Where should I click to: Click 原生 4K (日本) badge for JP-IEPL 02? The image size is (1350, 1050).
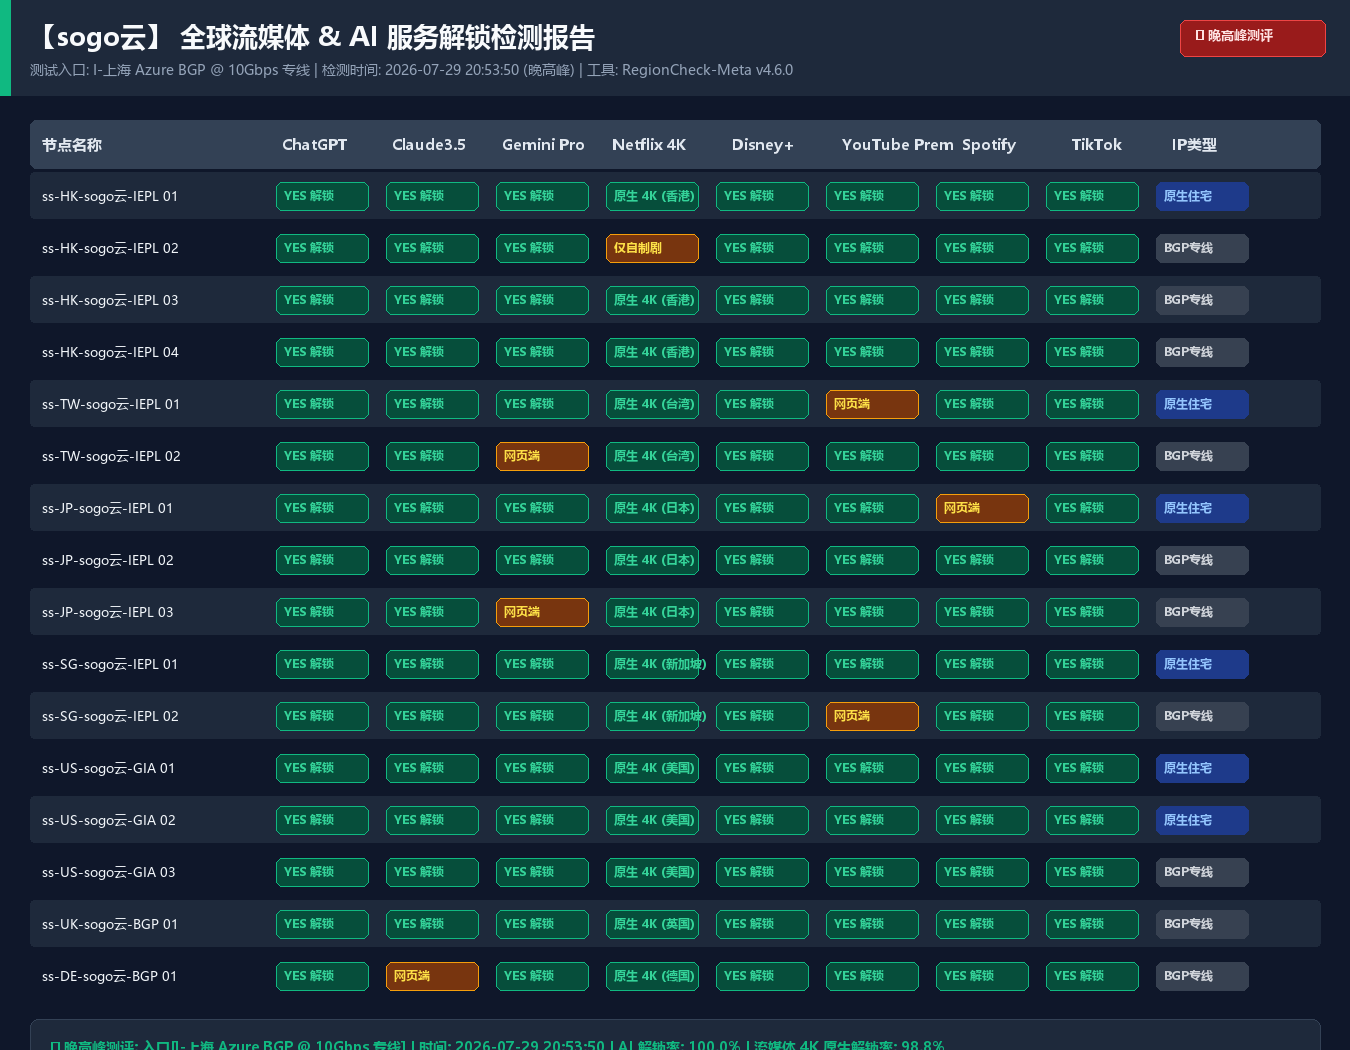click(x=652, y=560)
